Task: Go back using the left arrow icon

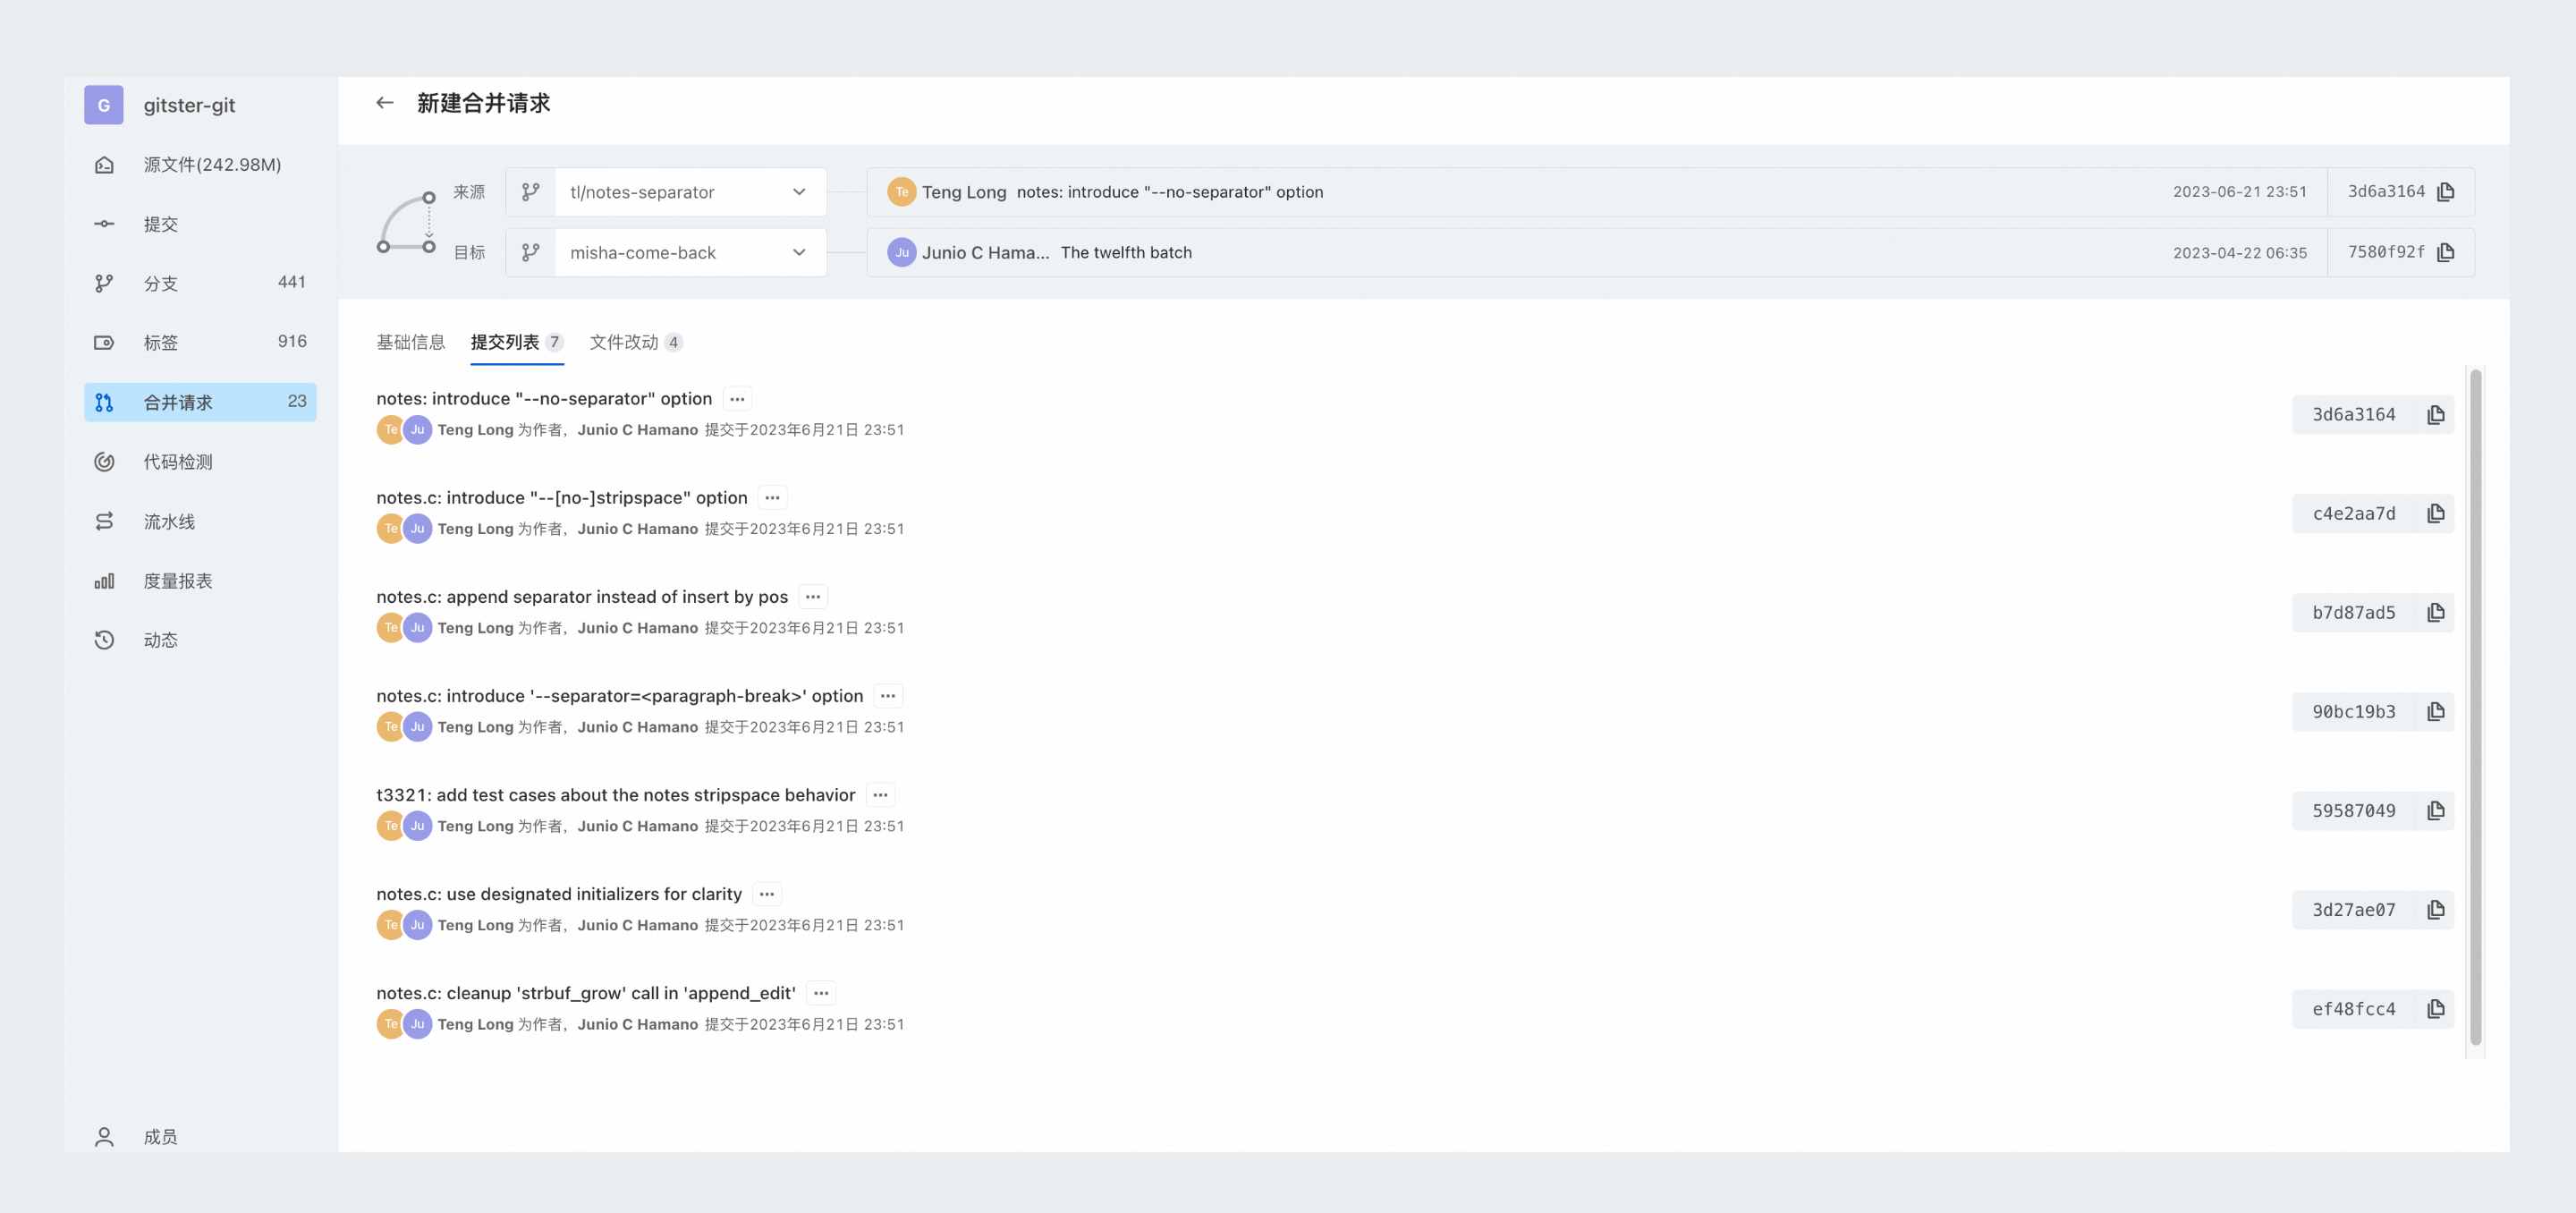Action: click(x=385, y=103)
